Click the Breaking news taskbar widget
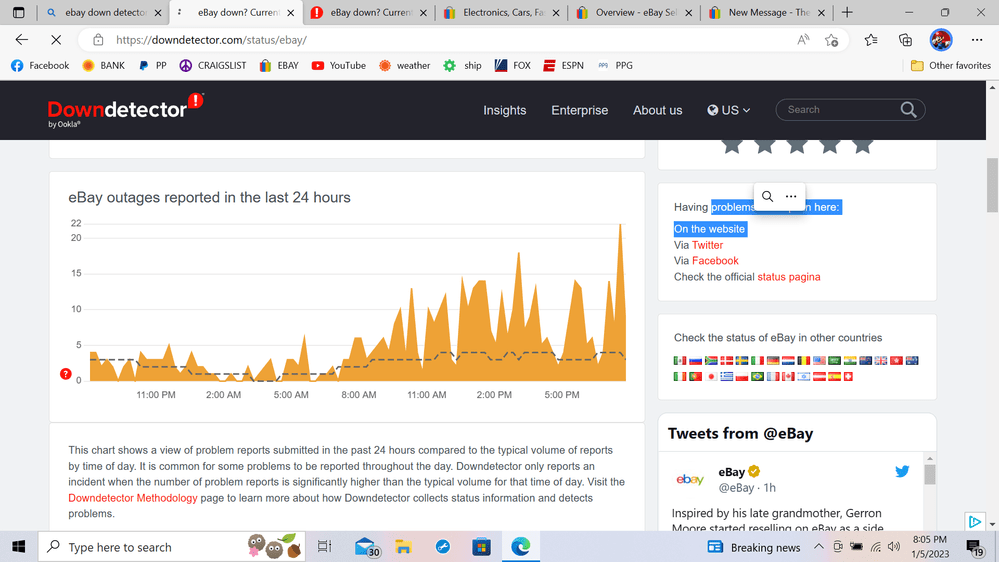Image resolution: width=999 pixels, height=562 pixels. click(754, 547)
